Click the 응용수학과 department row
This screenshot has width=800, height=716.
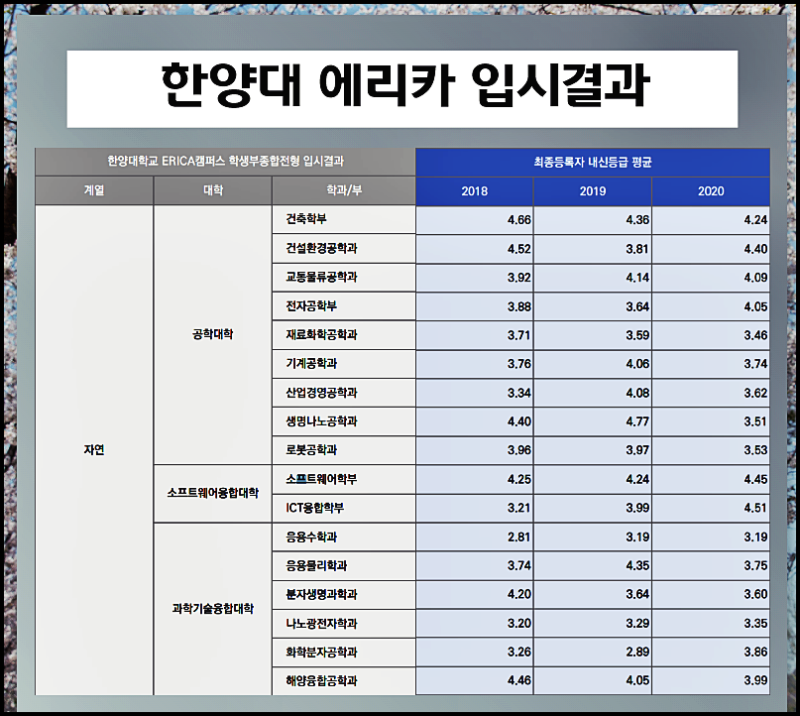pyautogui.click(x=344, y=537)
